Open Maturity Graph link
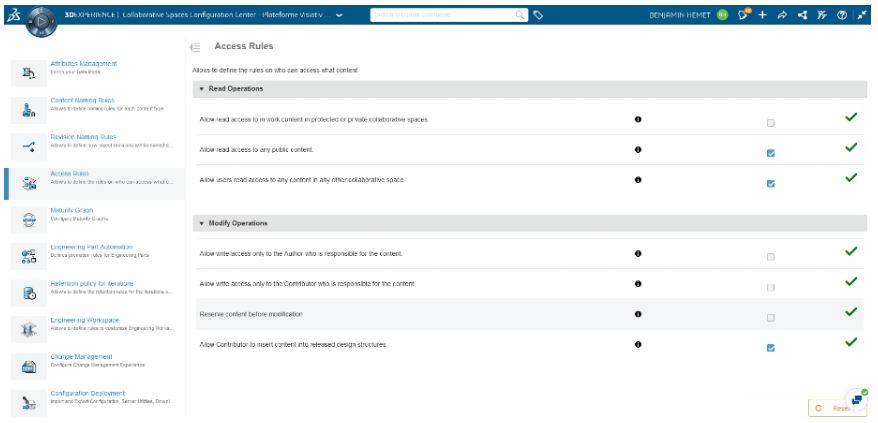878x423 pixels. pos(72,210)
